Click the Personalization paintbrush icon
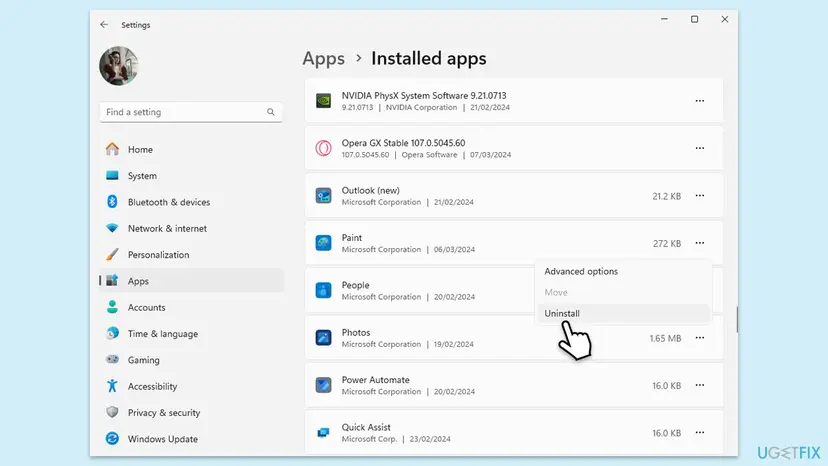 coord(112,255)
